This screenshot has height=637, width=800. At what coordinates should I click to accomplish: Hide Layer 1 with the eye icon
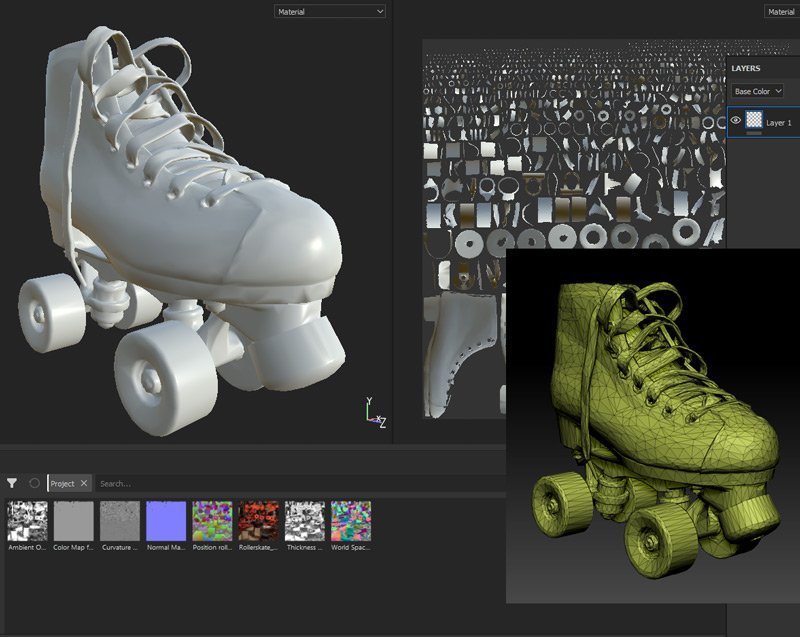pyautogui.click(x=735, y=120)
